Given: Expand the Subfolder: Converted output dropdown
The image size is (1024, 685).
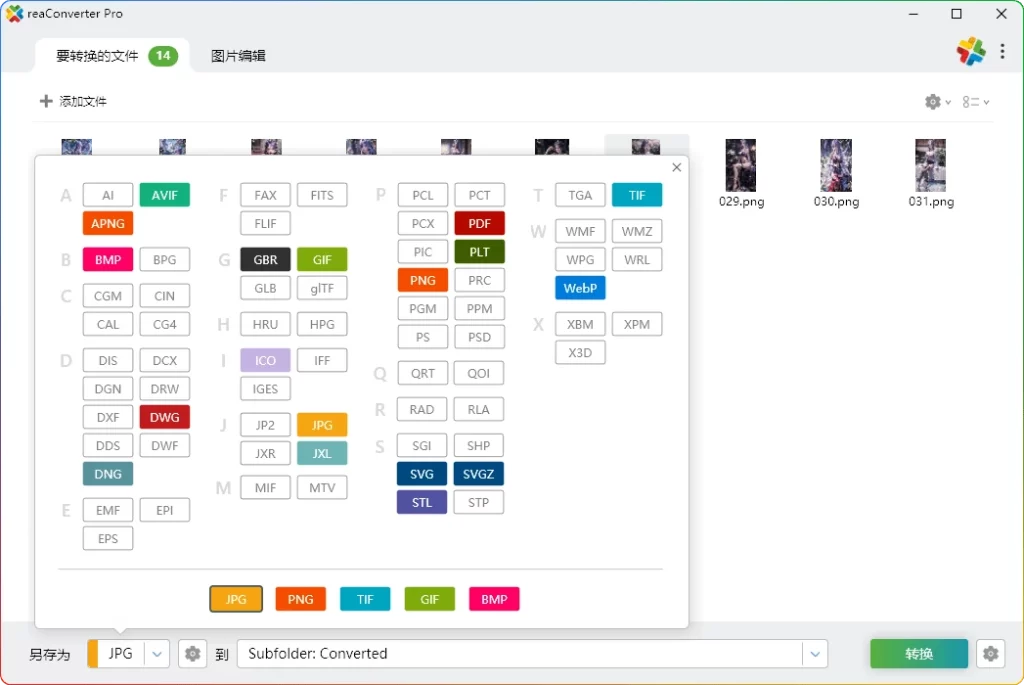Looking at the screenshot, I should (x=814, y=654).
